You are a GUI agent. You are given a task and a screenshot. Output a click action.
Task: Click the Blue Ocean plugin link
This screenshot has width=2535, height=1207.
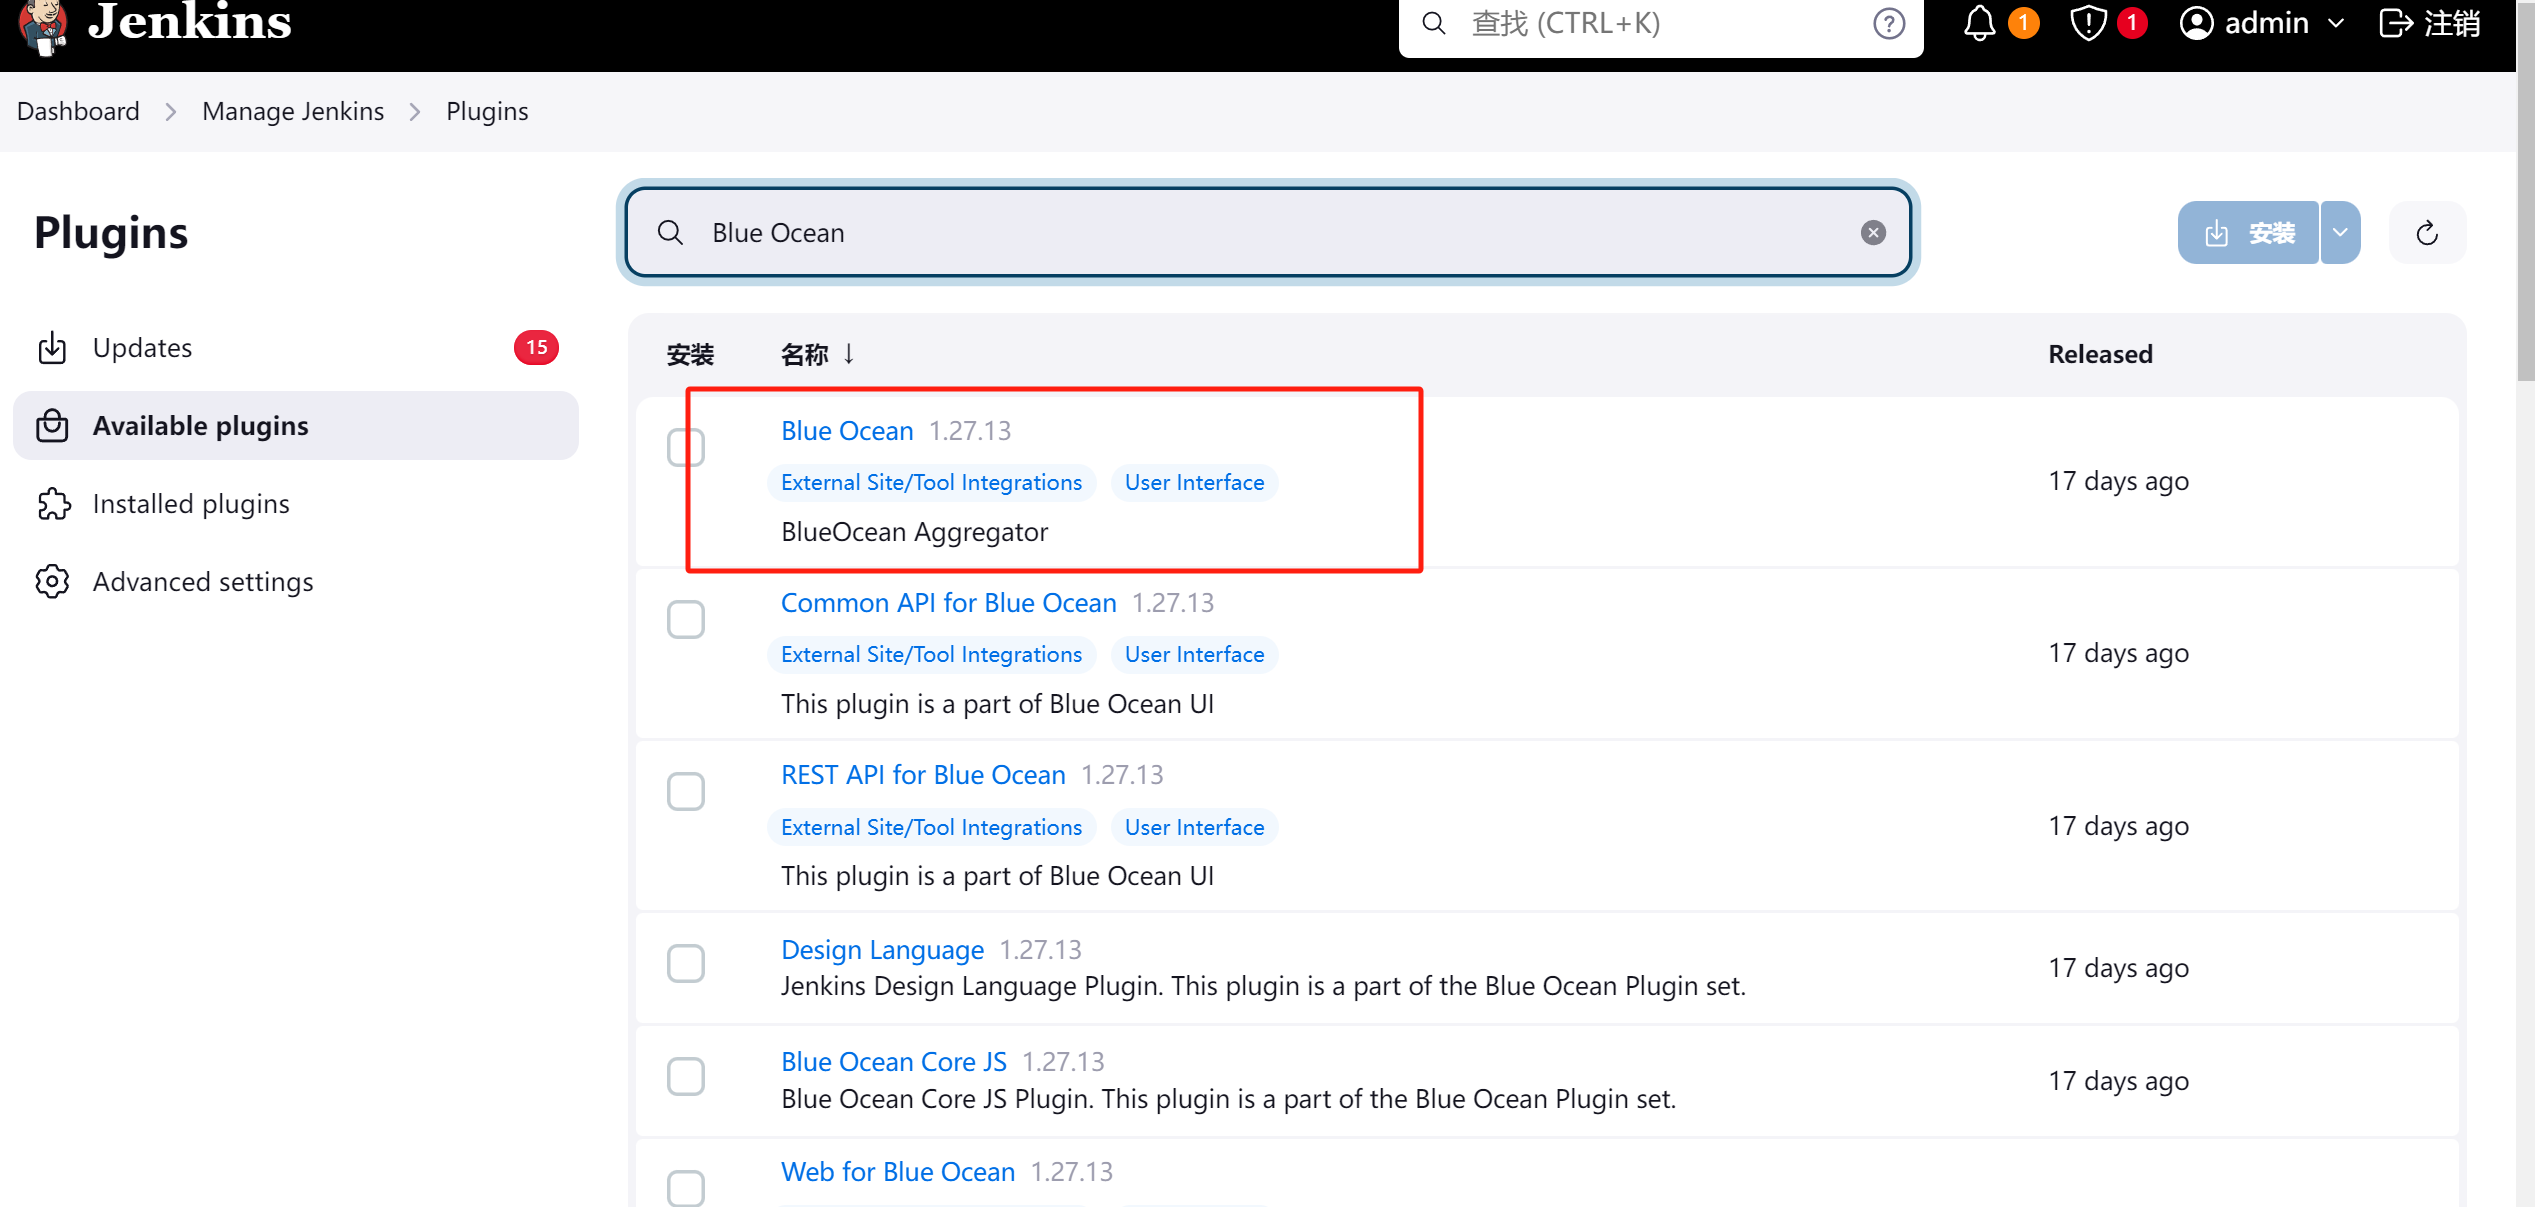pos(846,430)
